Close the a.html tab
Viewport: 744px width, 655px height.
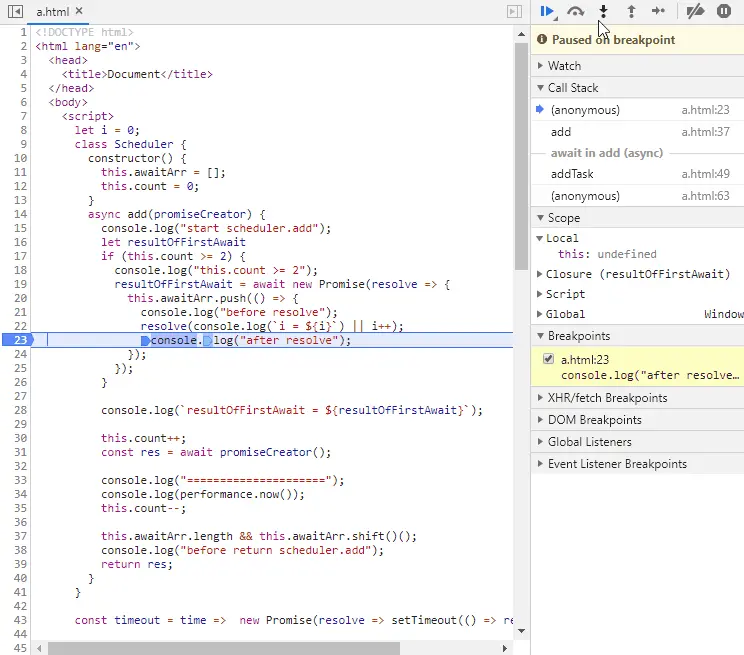[79, 10]
